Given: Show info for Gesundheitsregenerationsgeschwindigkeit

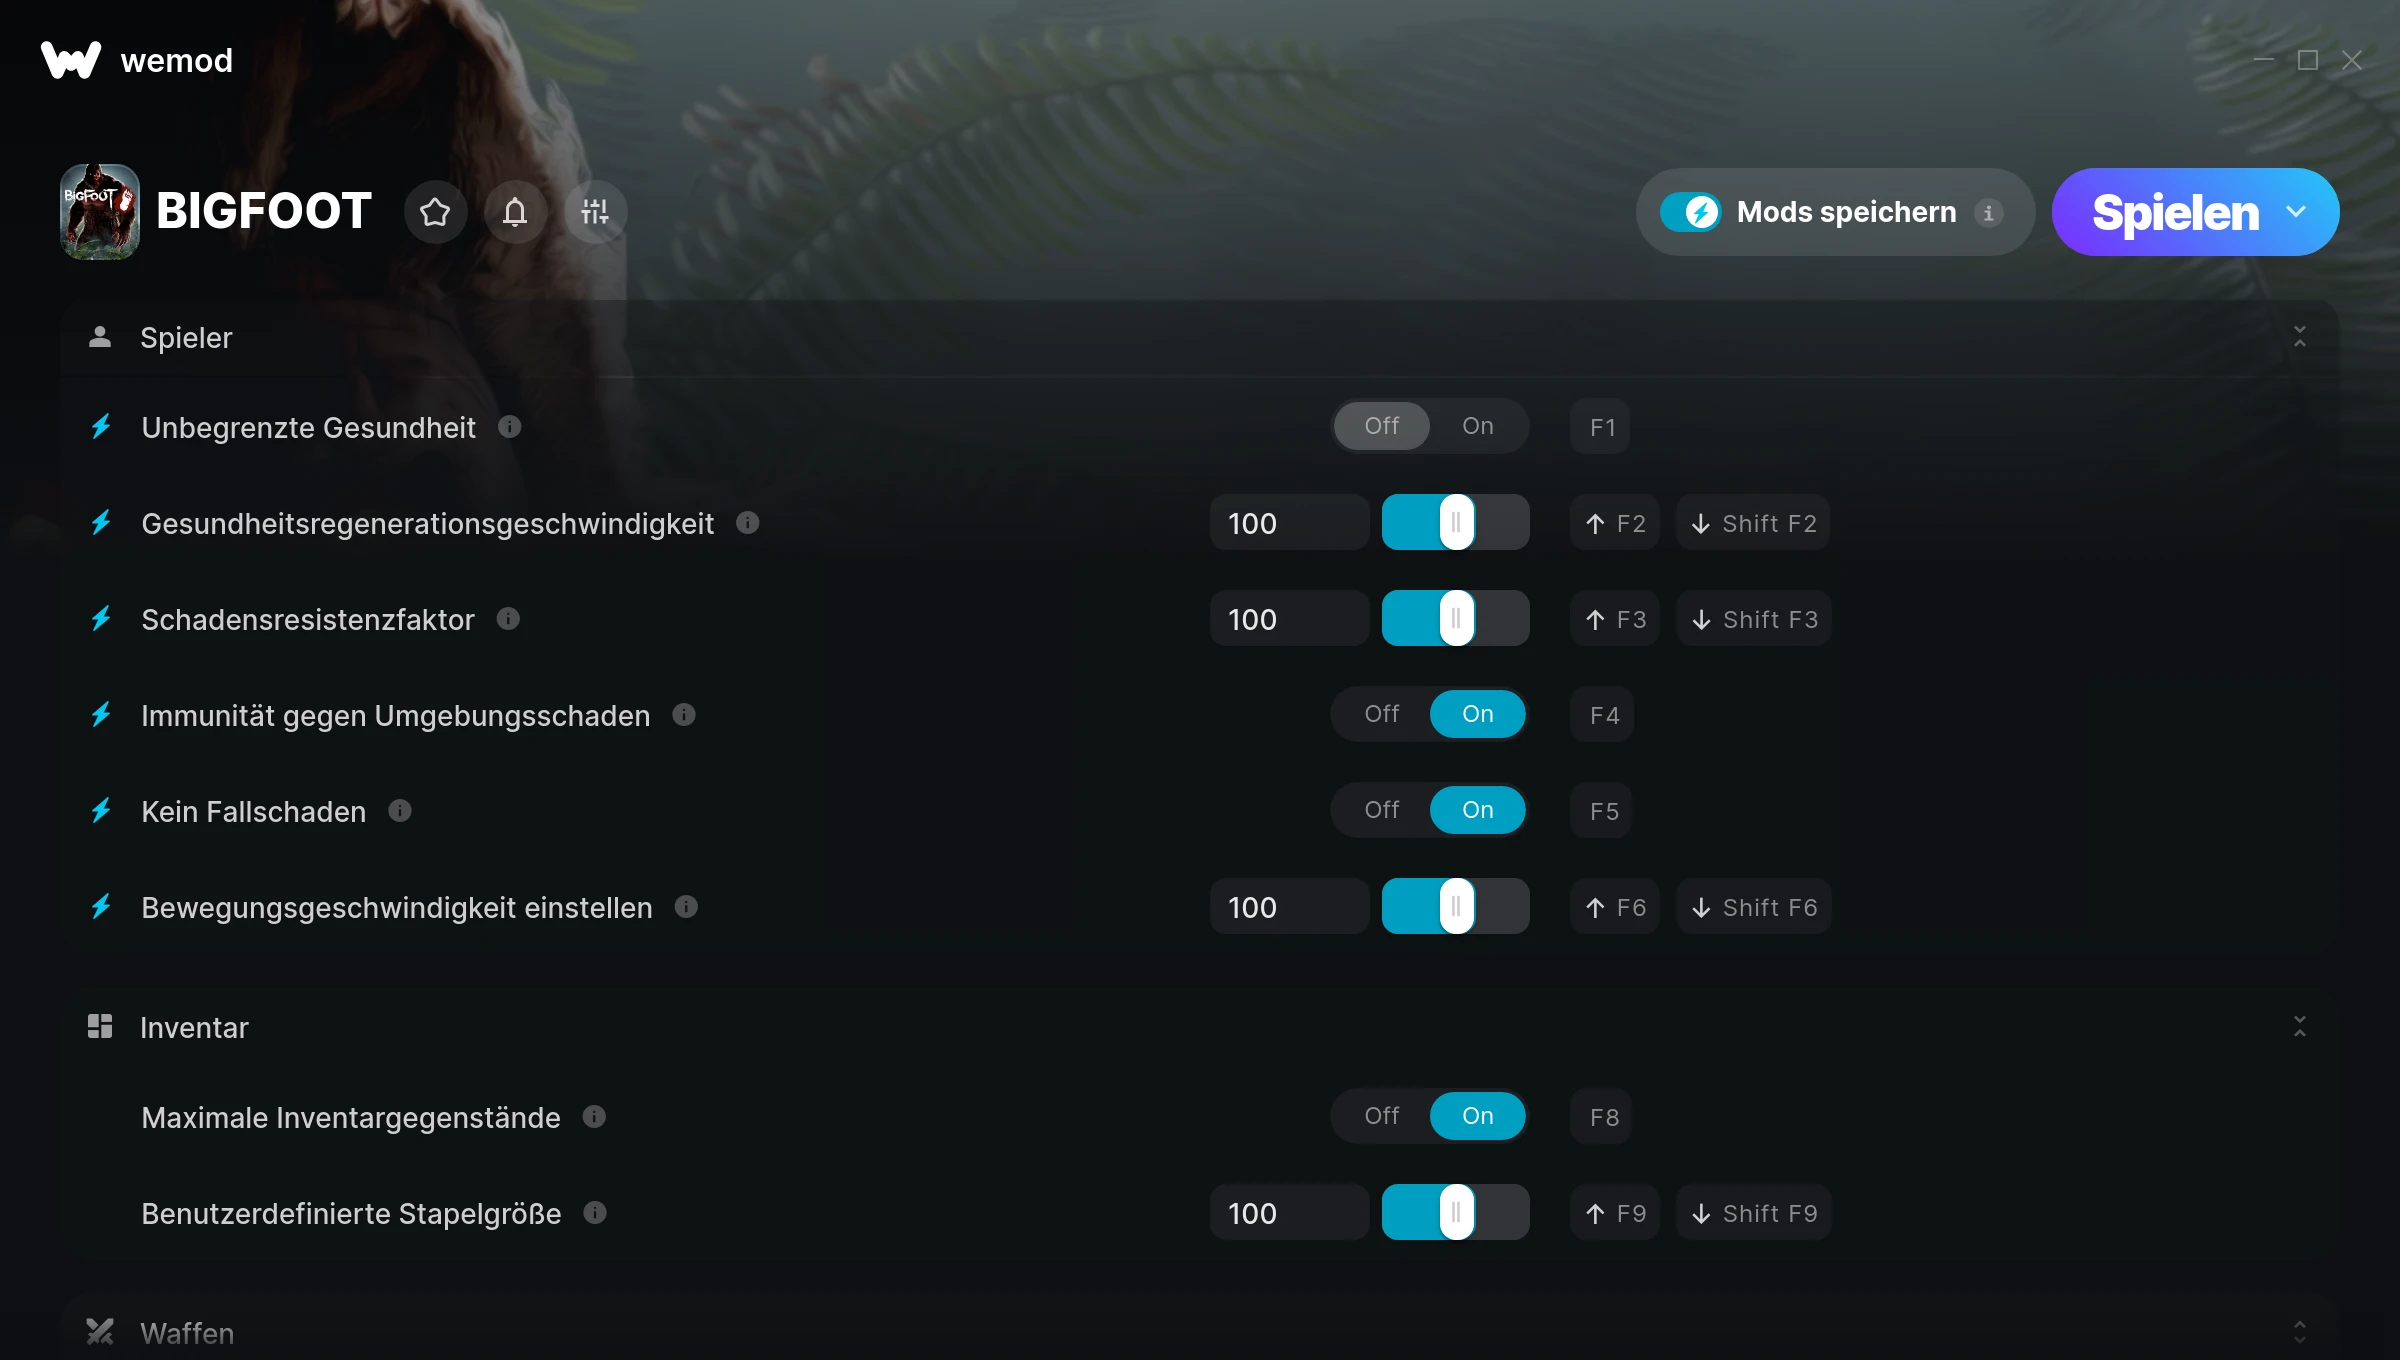Looking at the screenshot, I should pos(748,523).
